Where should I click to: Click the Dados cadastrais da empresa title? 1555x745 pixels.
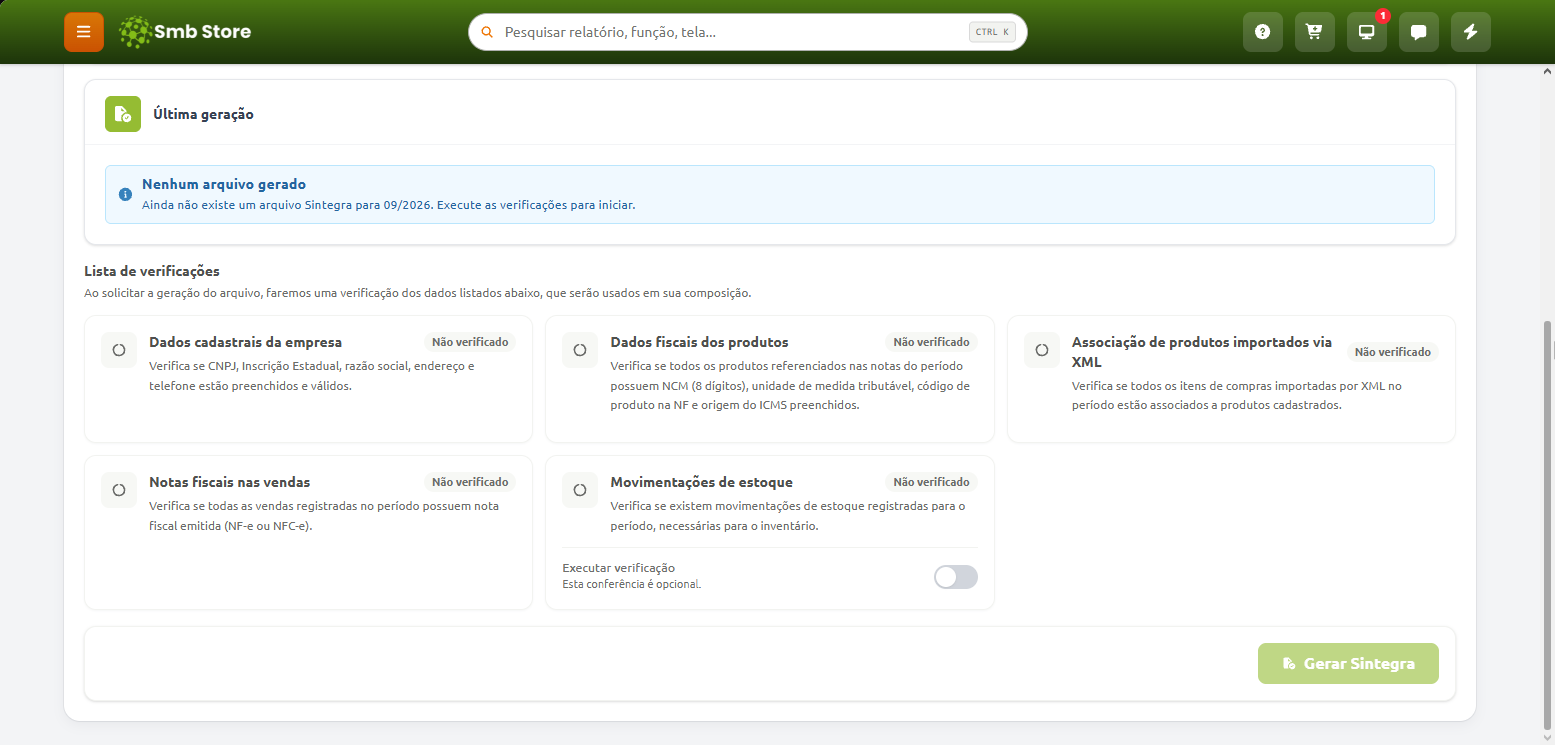click(x=245, y=342)
